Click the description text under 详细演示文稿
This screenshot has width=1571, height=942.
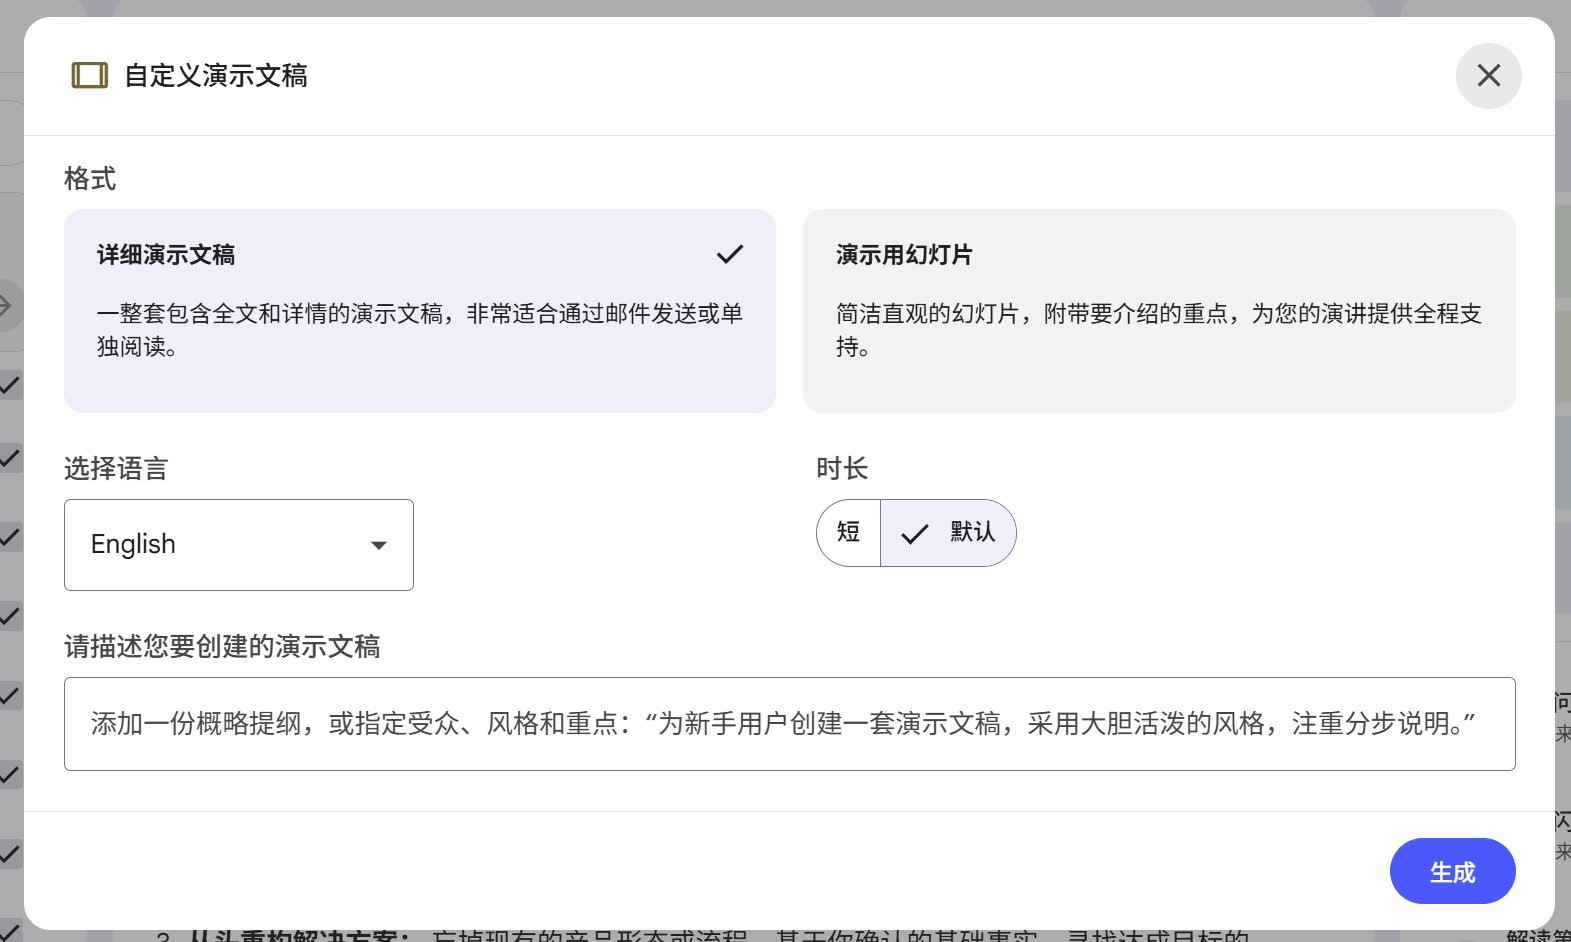[x=420, y=330]
